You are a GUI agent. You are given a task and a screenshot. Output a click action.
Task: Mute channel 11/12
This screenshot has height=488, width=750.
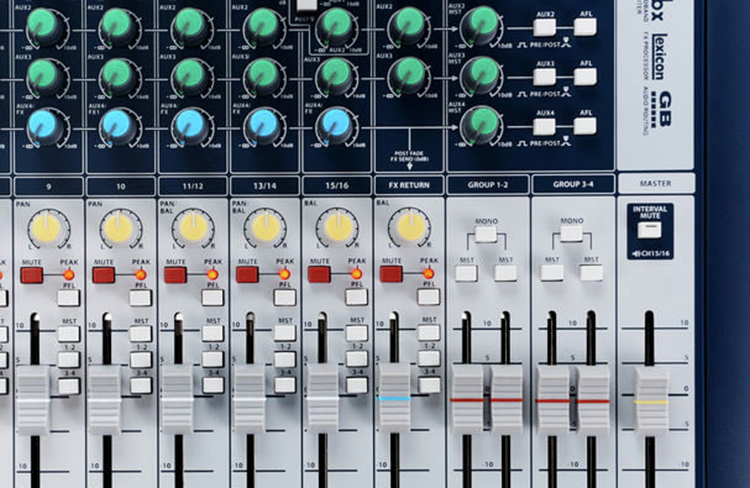pos(176,275)
